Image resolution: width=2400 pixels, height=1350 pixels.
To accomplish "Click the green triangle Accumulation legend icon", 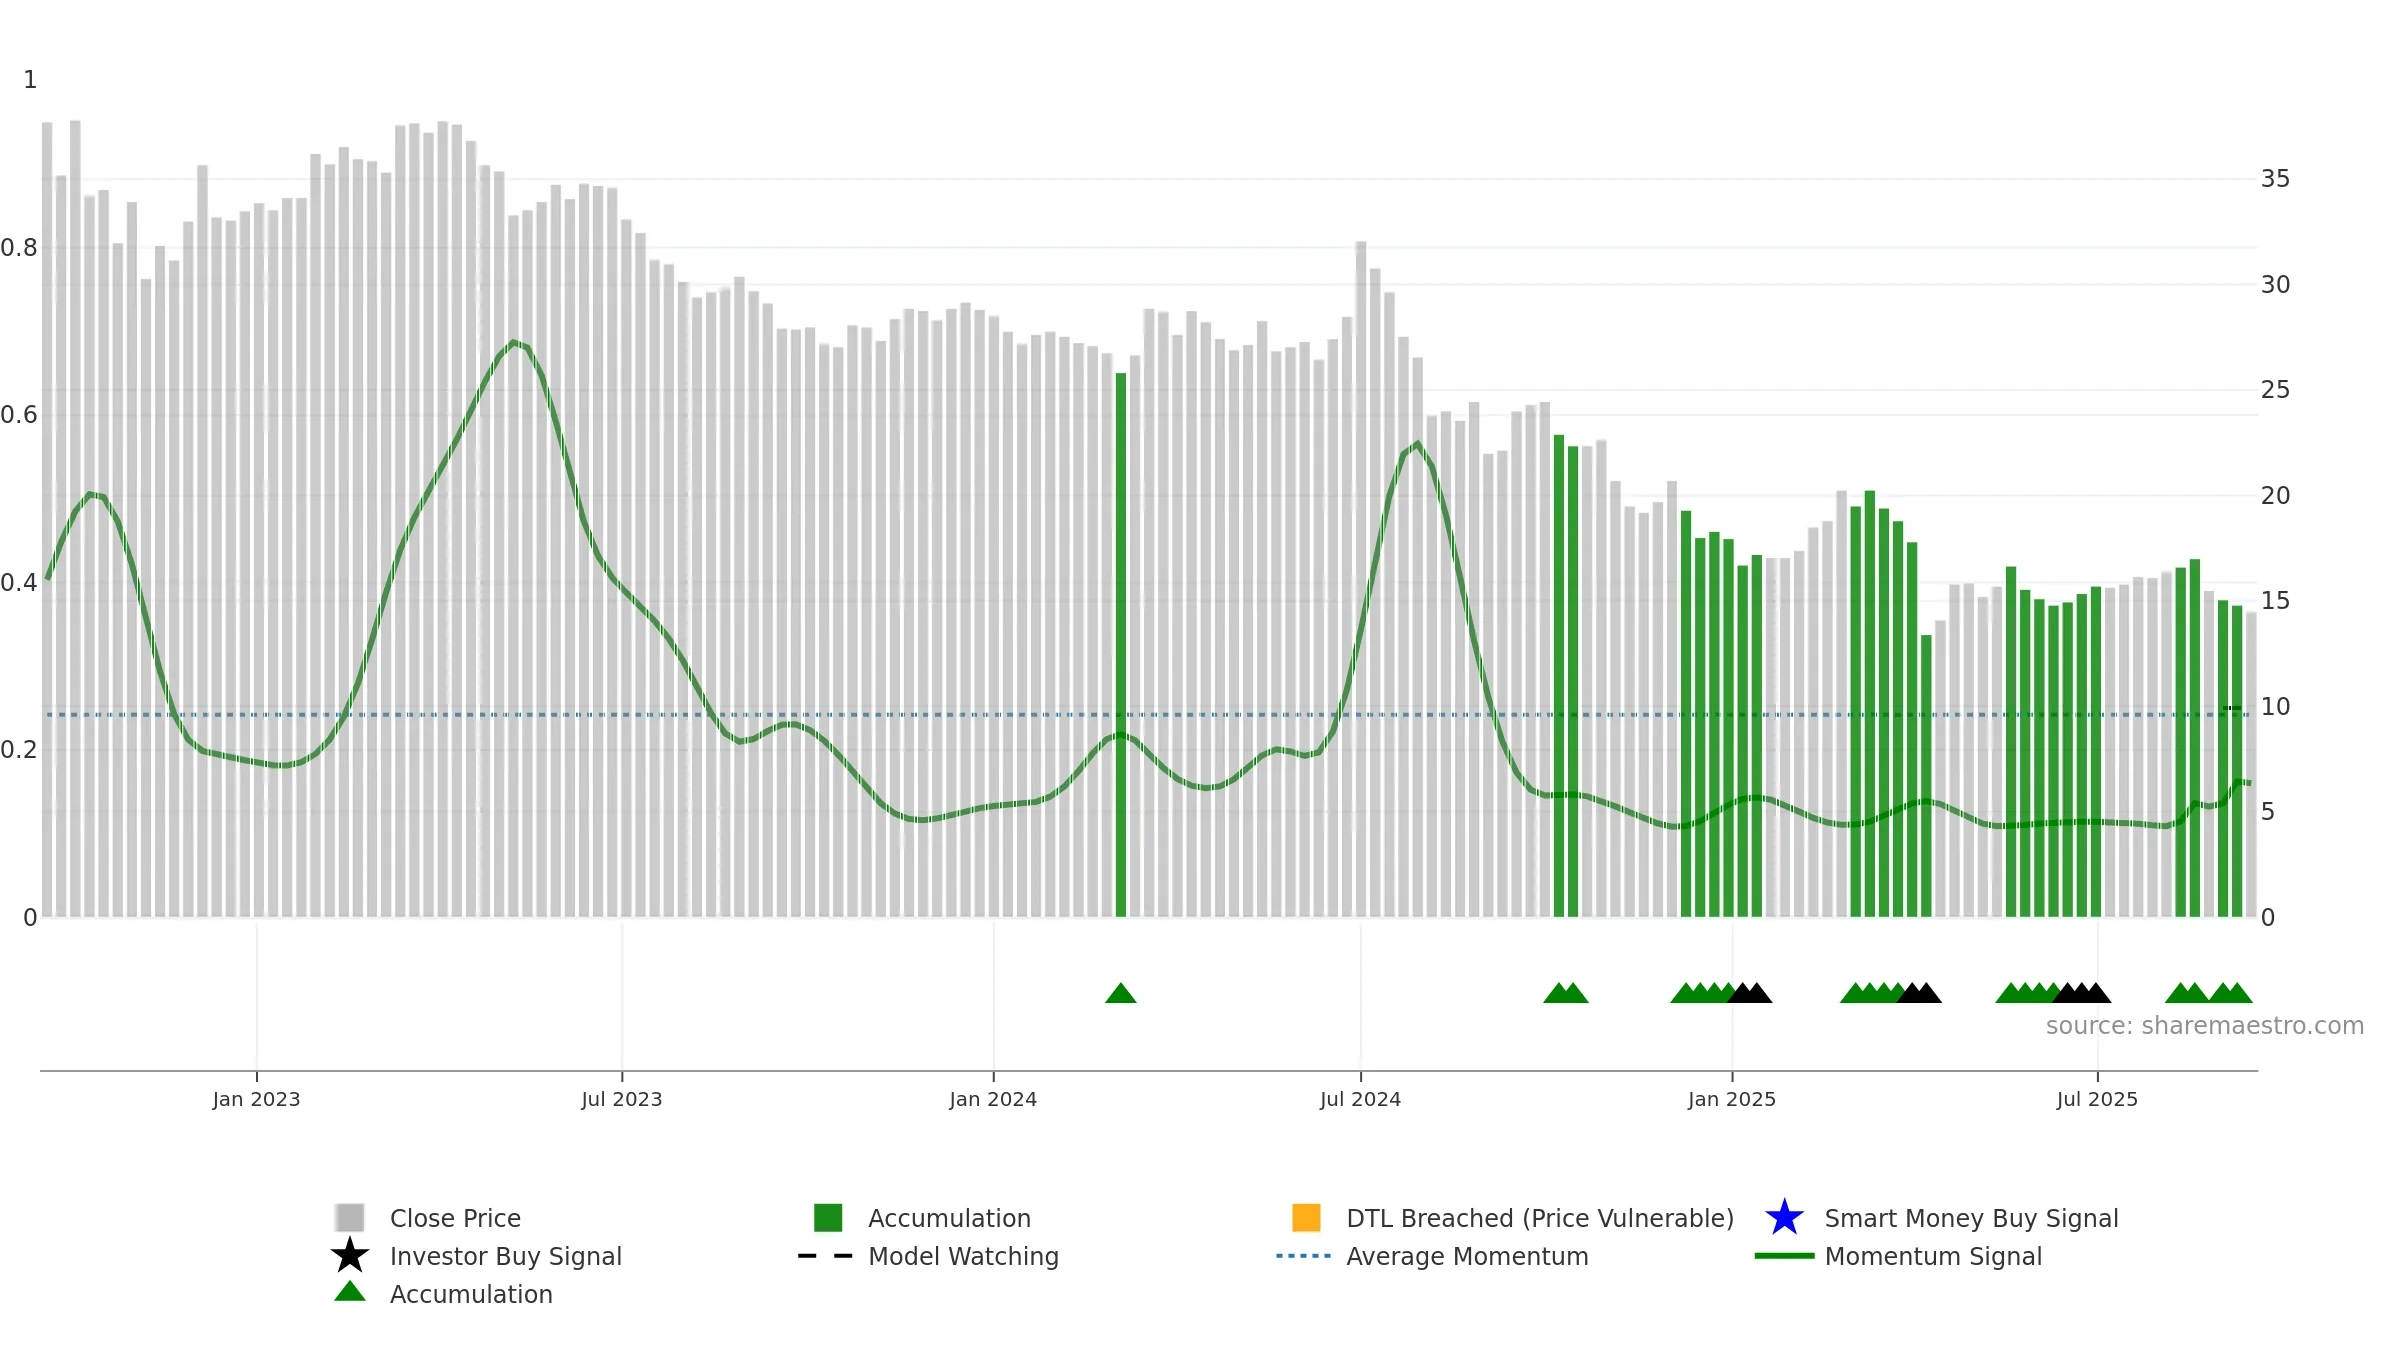I will (350, 1292).
